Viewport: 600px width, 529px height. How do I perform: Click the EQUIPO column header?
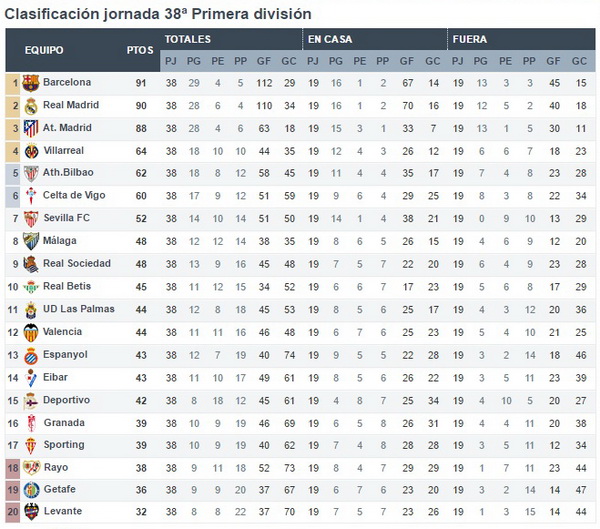pos(44,50)
